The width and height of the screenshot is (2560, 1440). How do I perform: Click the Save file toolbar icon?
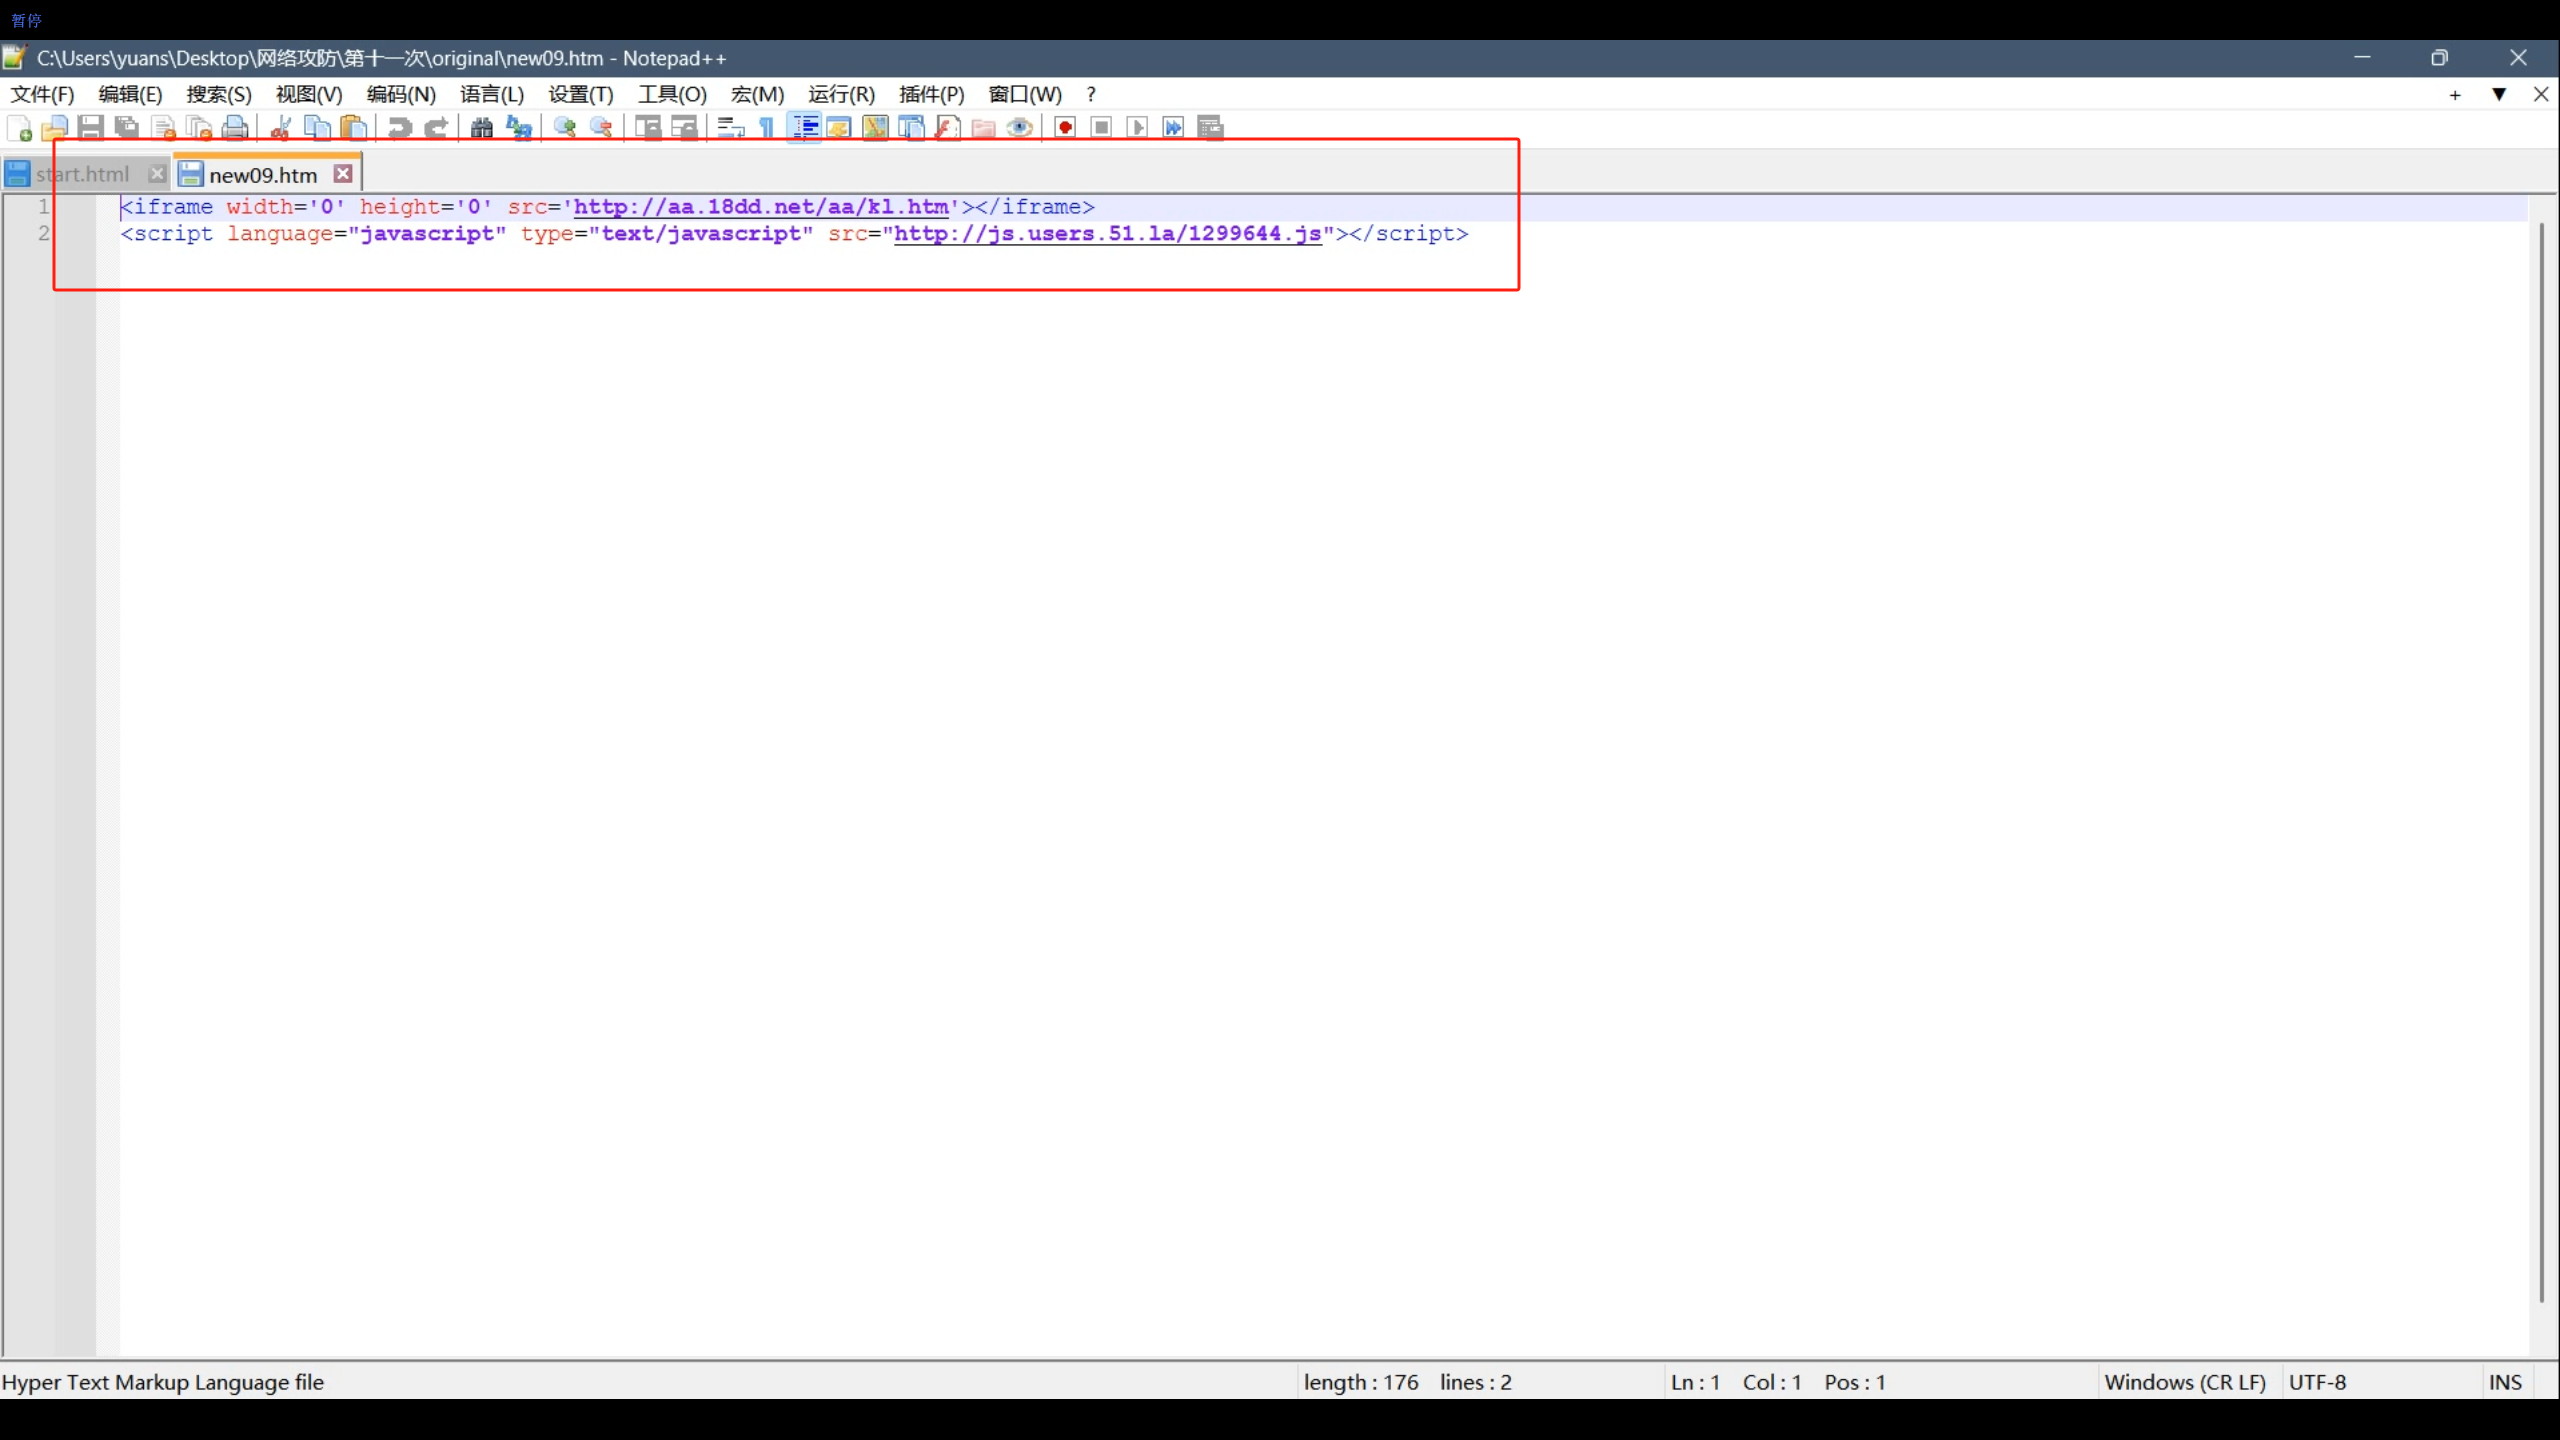(91, 127)
